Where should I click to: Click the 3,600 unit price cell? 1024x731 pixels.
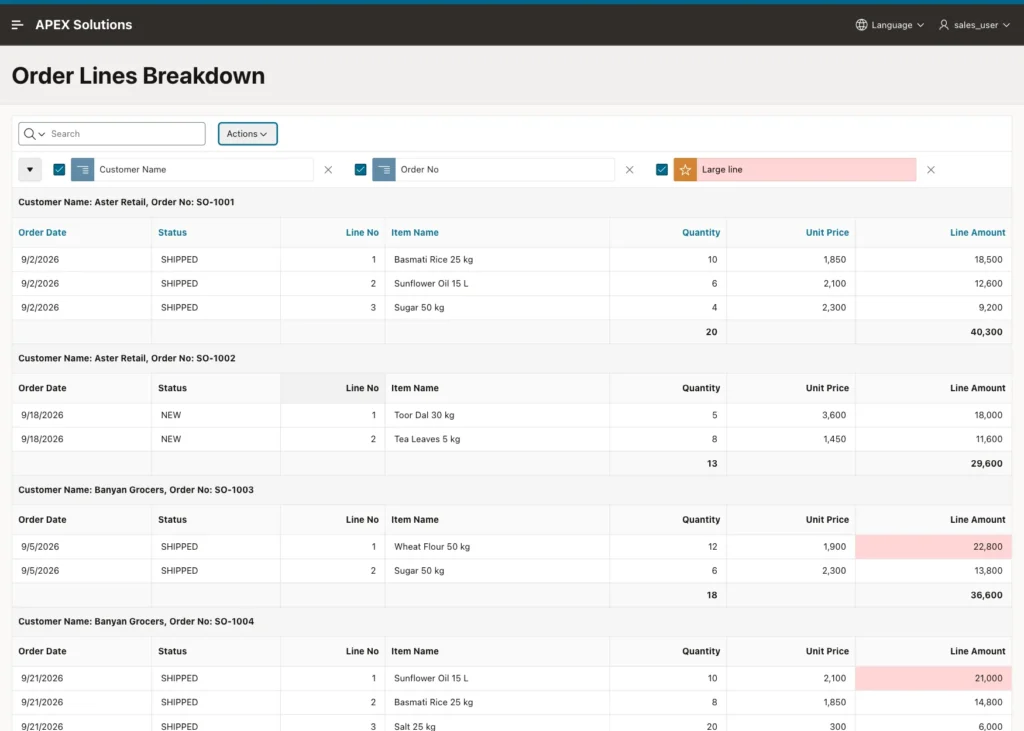tap(834, 415)
